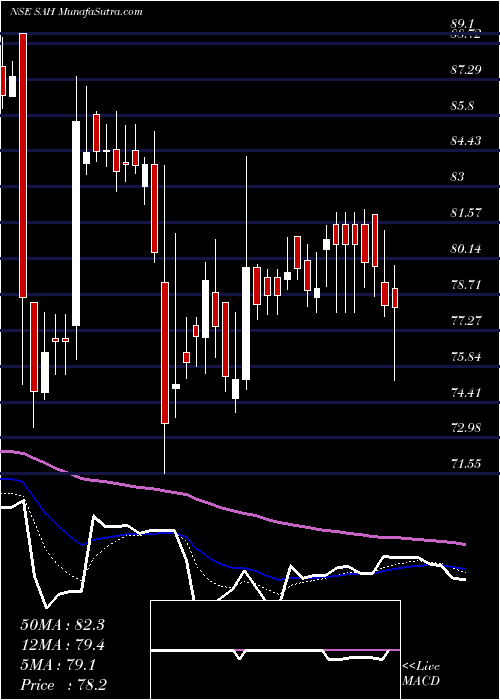Select the 12MA : 79.4 legend text
Screen dimensions: 500x700
[x=62, y=645]
